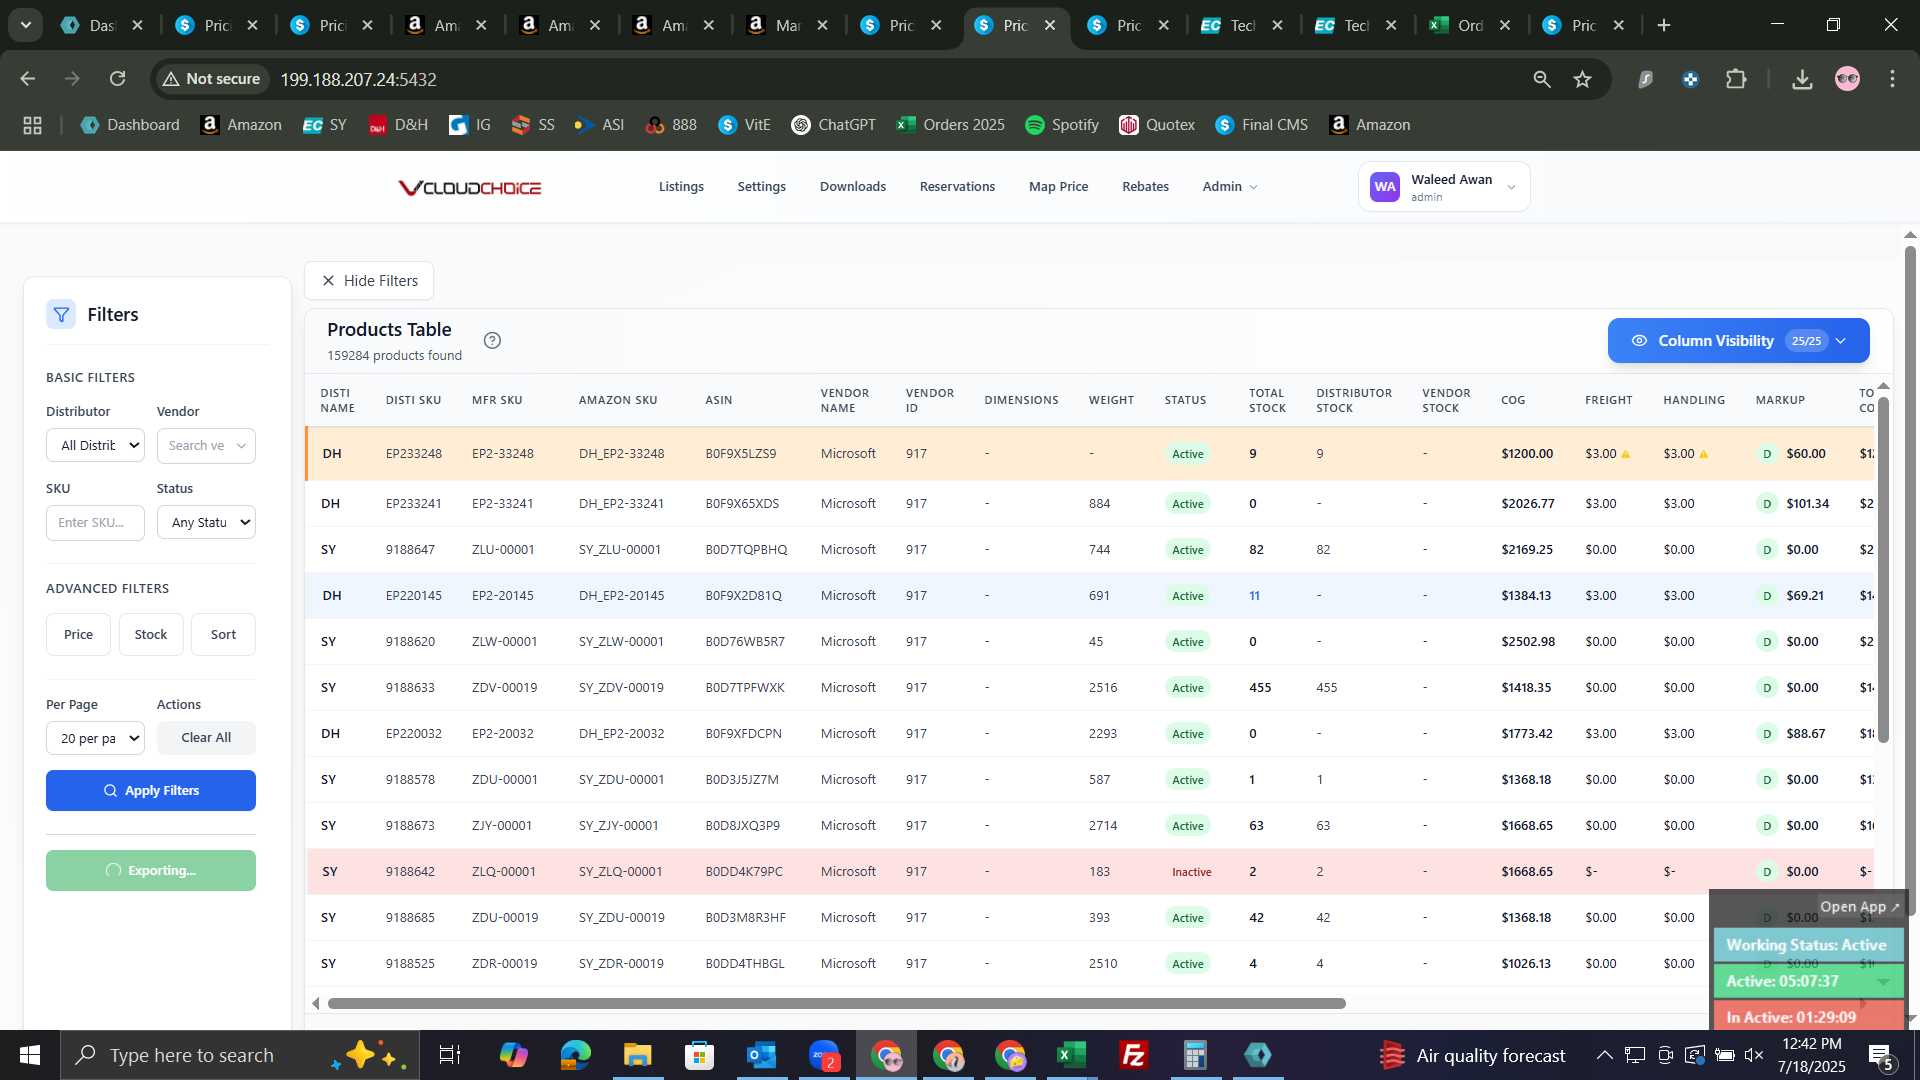Open Outlook from the taskbar
The image size is (1920, 1080).
761,1055
